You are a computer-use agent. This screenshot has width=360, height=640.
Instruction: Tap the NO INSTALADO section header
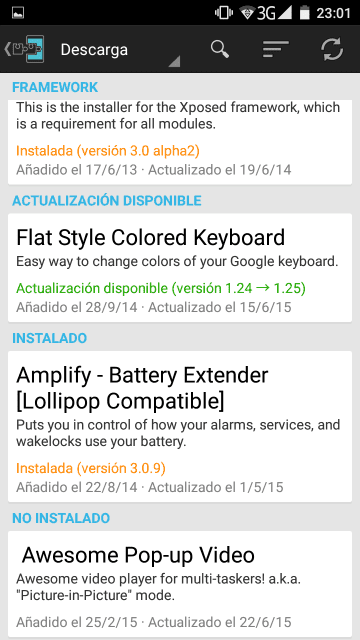[x=61, y=518]
